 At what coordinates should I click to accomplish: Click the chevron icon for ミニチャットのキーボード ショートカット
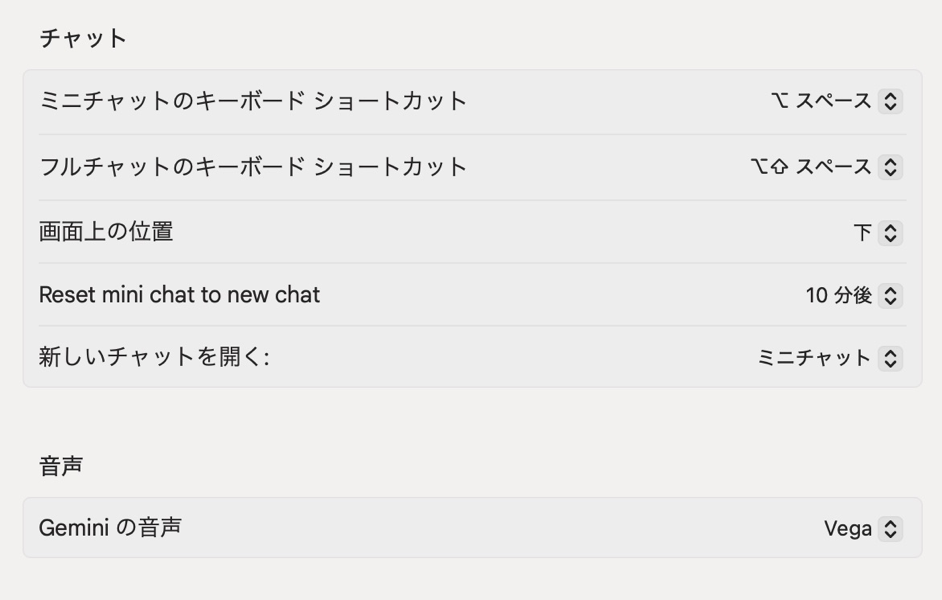point(890,101)
